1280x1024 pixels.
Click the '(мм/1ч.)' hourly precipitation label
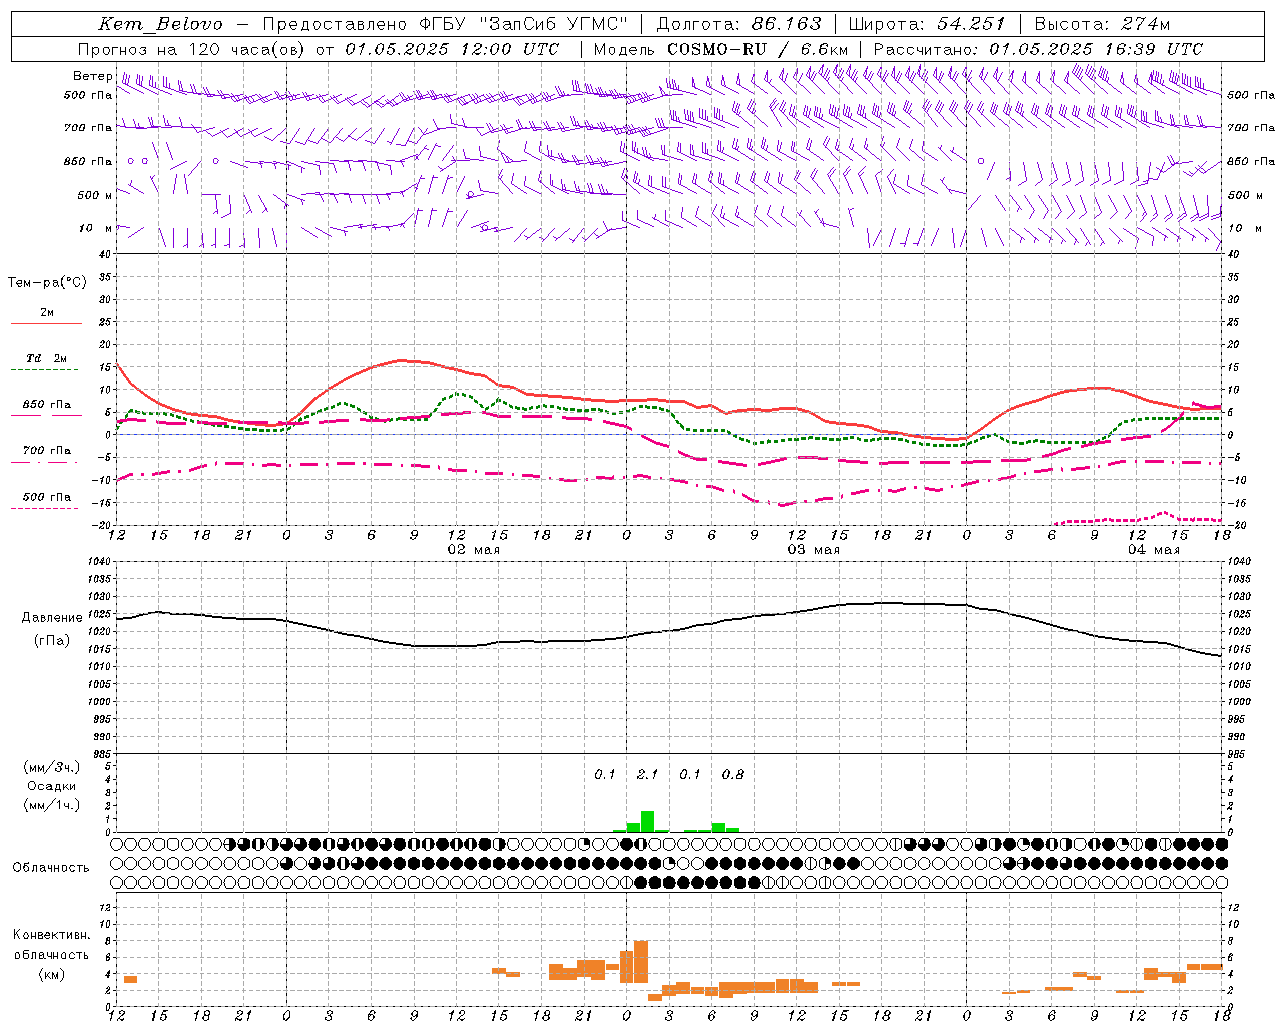[x=50, y=805]
